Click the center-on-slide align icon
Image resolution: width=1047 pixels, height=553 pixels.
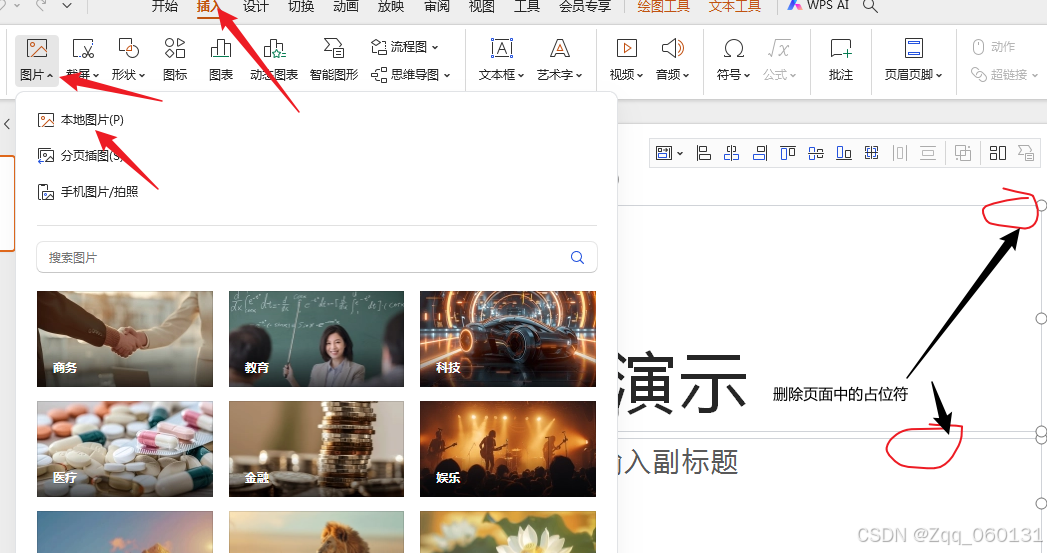pyautogui.click(x=871, y=153)
